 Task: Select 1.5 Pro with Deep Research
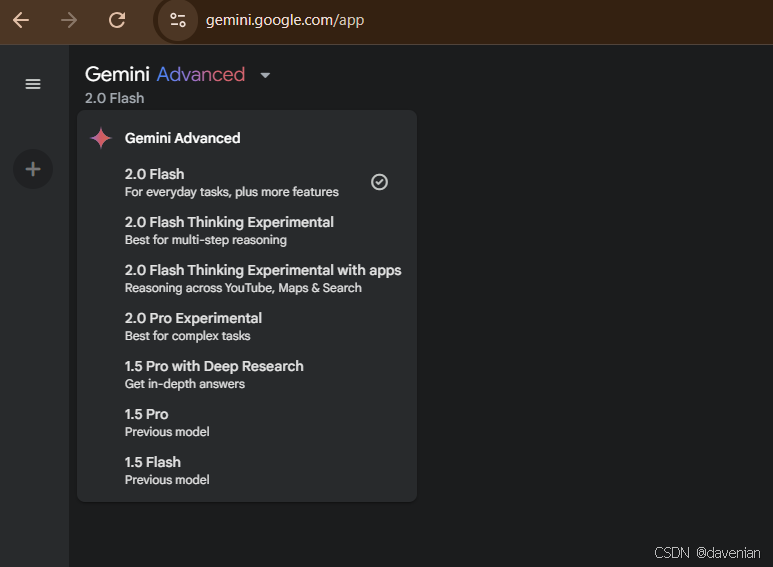[246, 375]
